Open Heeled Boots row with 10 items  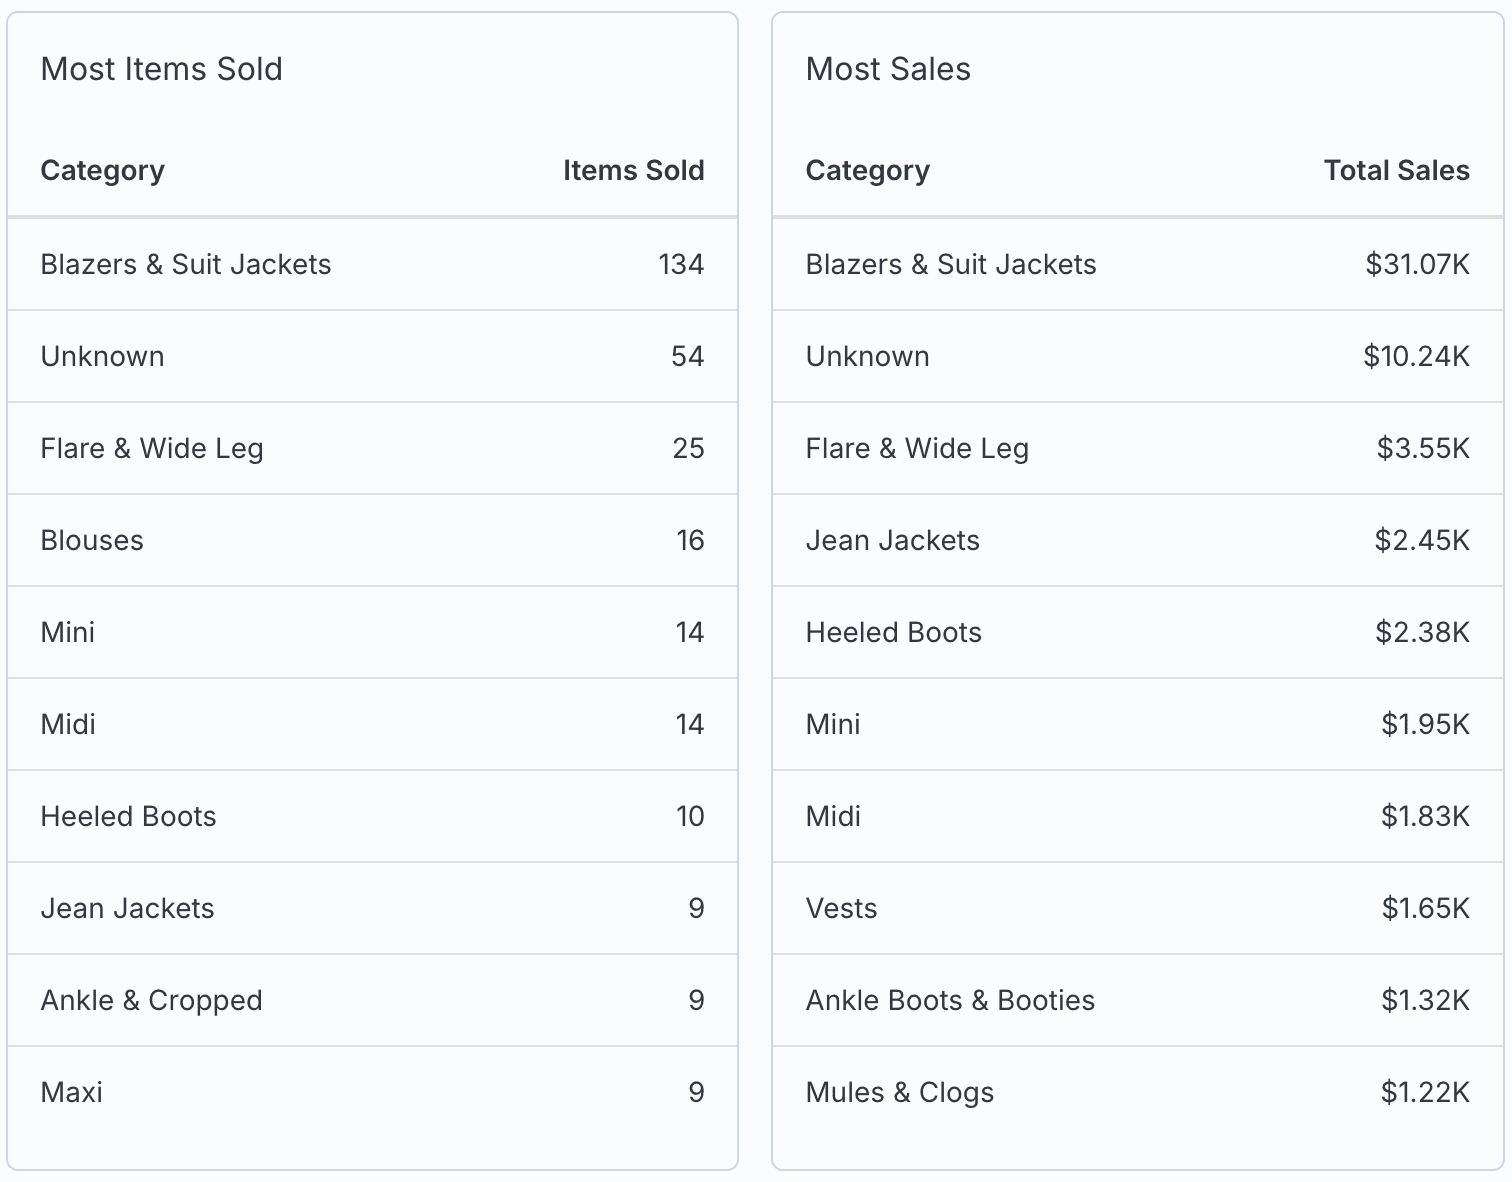[372, 816]
